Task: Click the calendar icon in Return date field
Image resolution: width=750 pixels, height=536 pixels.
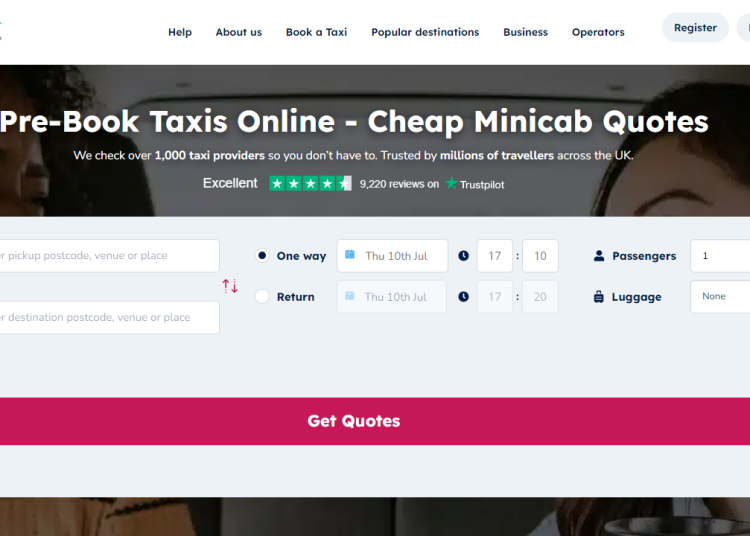Action: (x=350, y=296)
